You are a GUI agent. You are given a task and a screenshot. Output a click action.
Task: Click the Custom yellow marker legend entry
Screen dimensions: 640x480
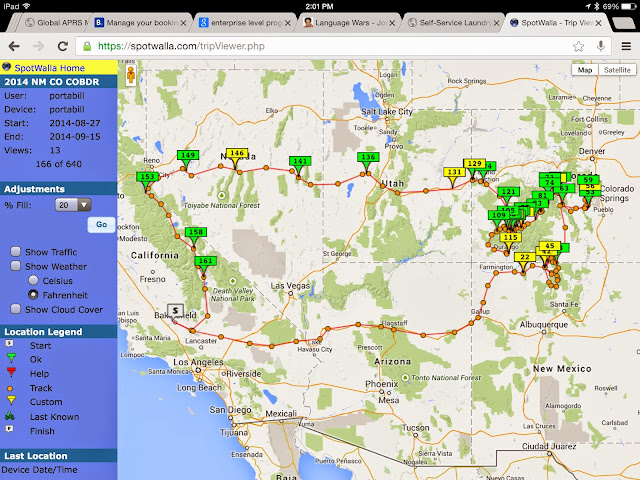[46, 402]
